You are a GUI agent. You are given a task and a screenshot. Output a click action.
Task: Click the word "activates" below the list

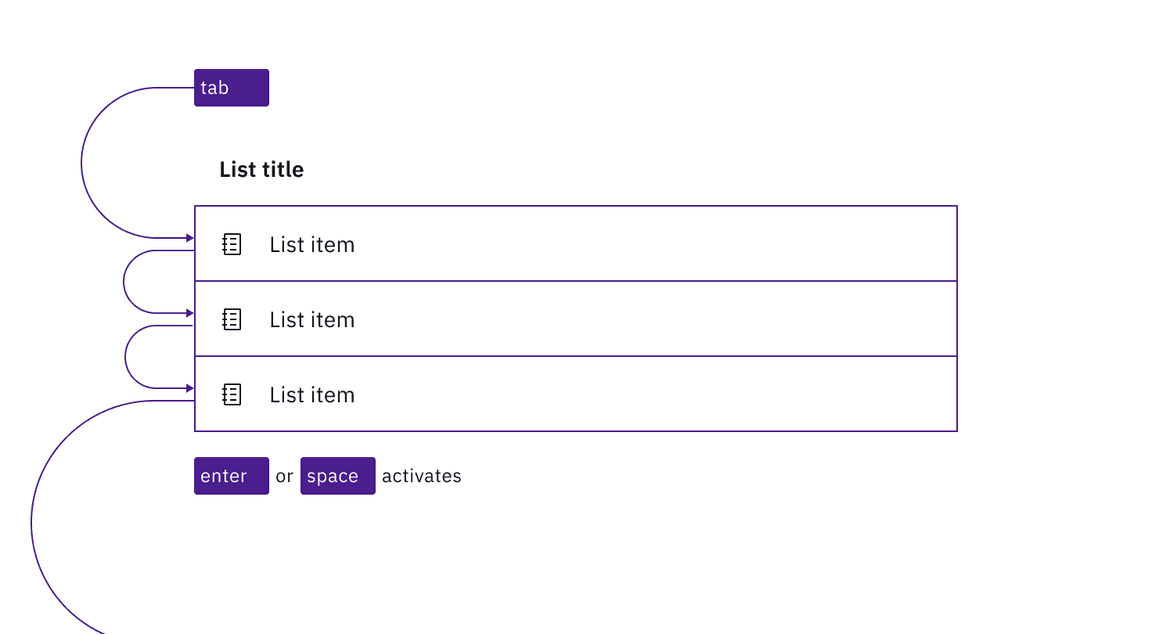tap(421, 476)
